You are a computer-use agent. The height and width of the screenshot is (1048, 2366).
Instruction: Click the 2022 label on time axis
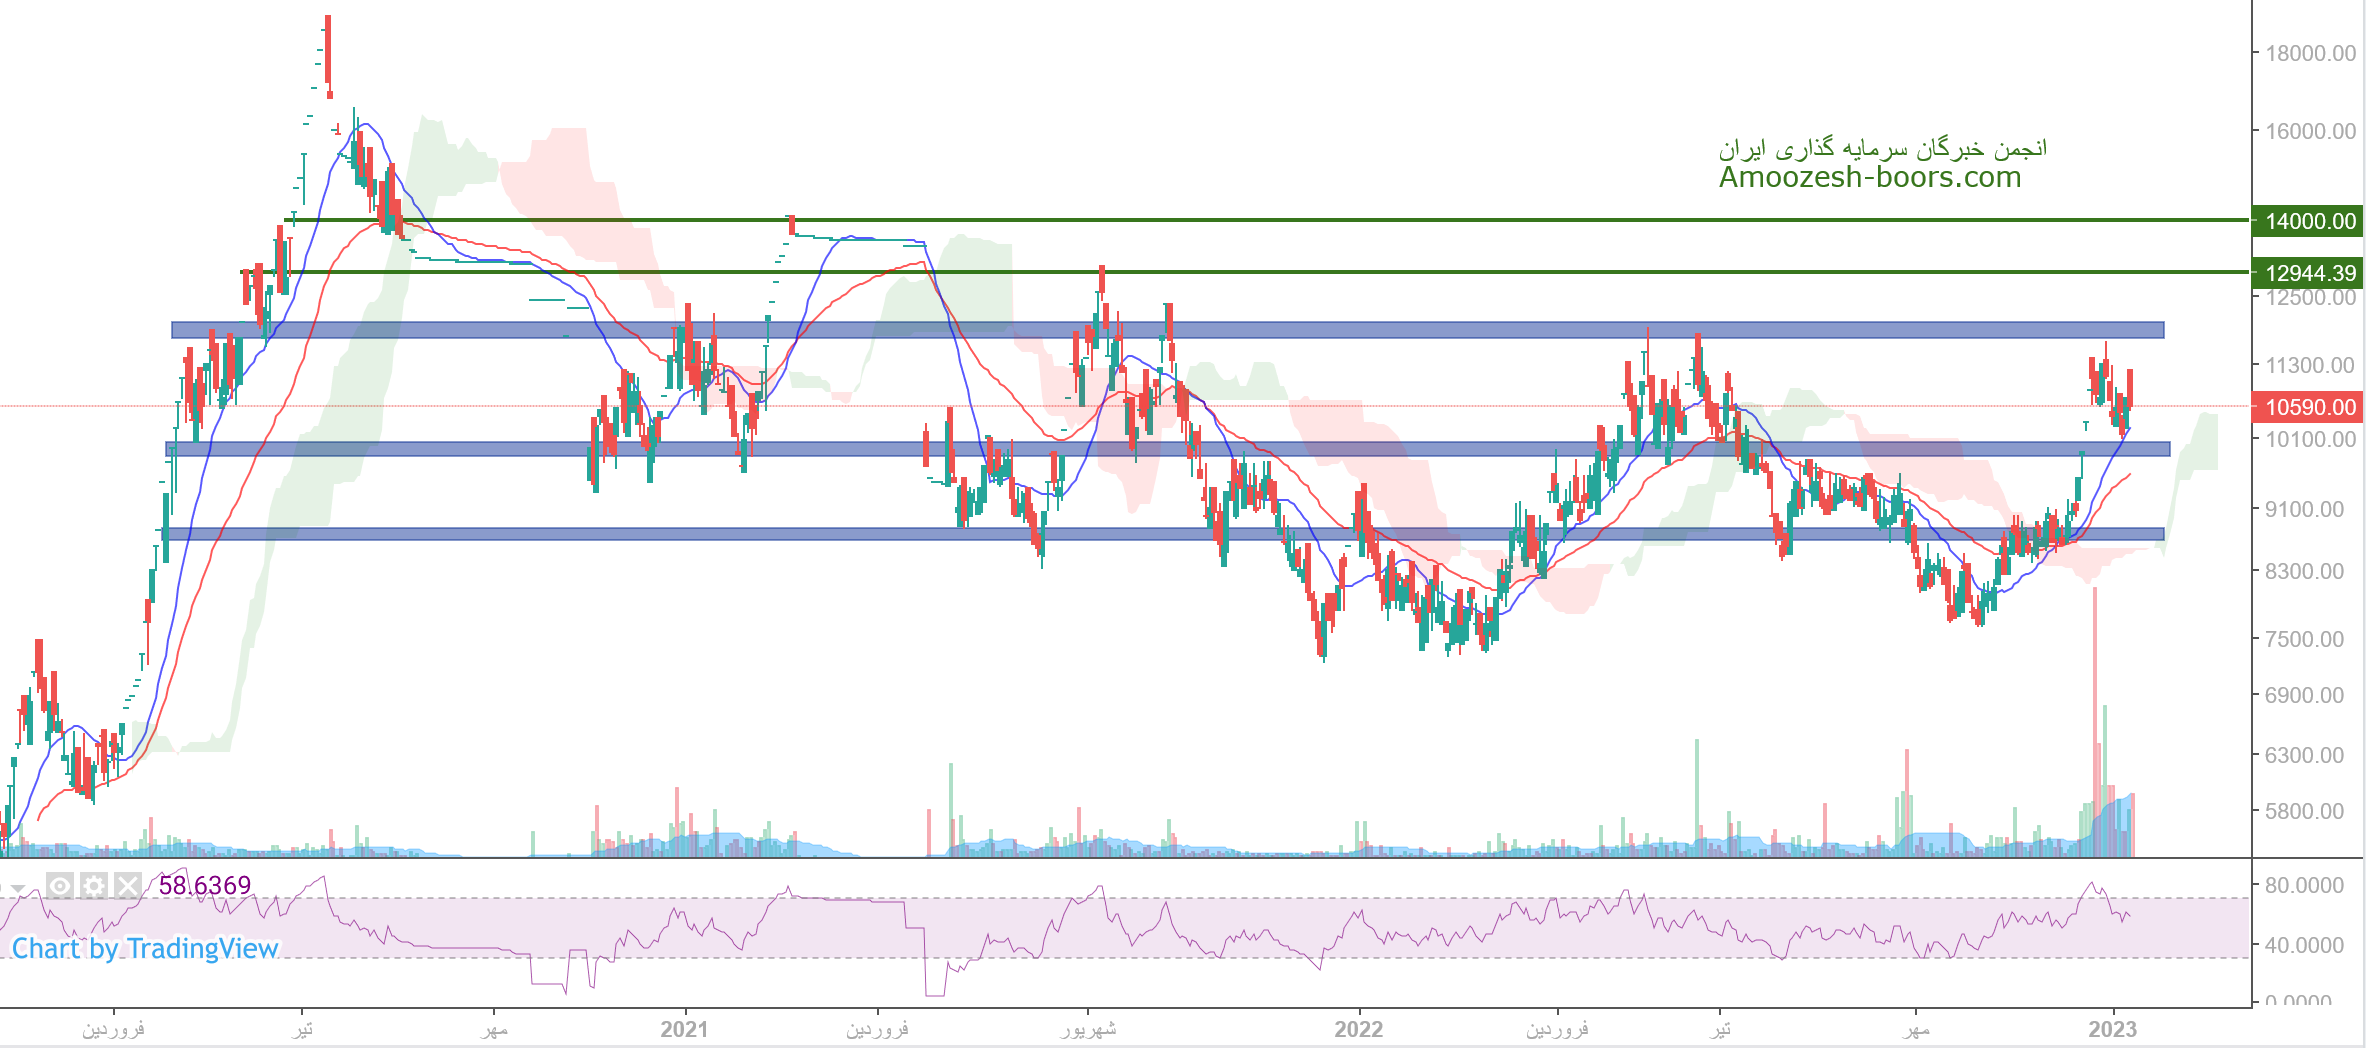[1358, 1029]
